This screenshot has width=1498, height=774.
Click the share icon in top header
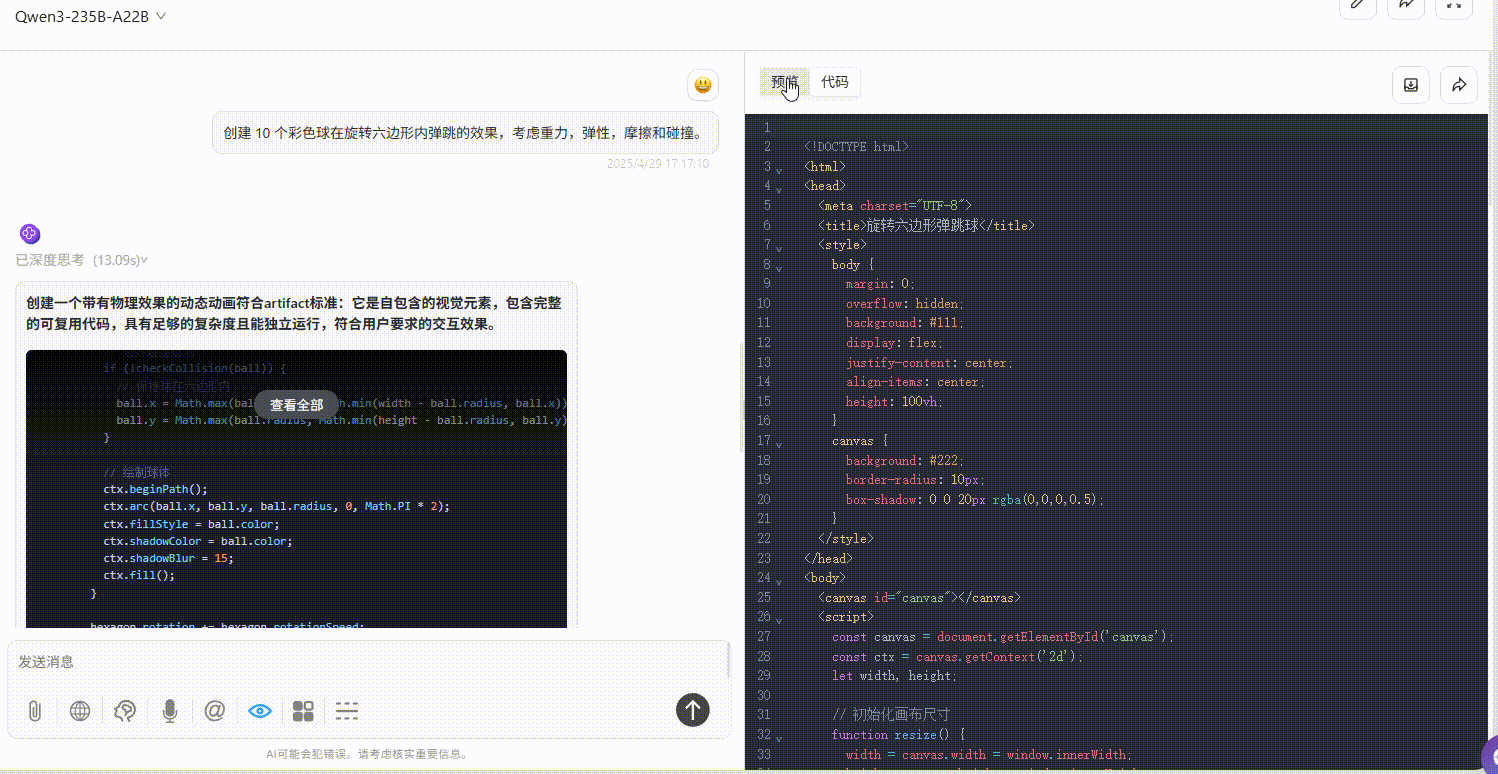pos(1406,5)
